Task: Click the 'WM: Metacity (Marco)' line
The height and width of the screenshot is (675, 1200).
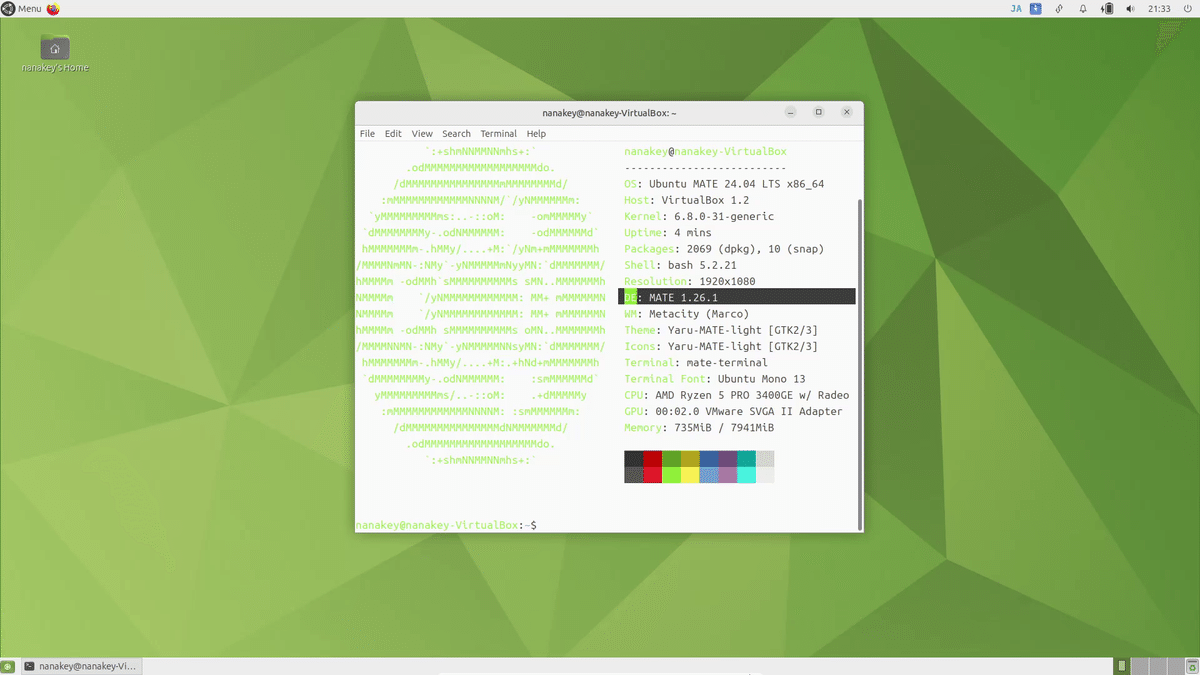Action: [686, 314]
